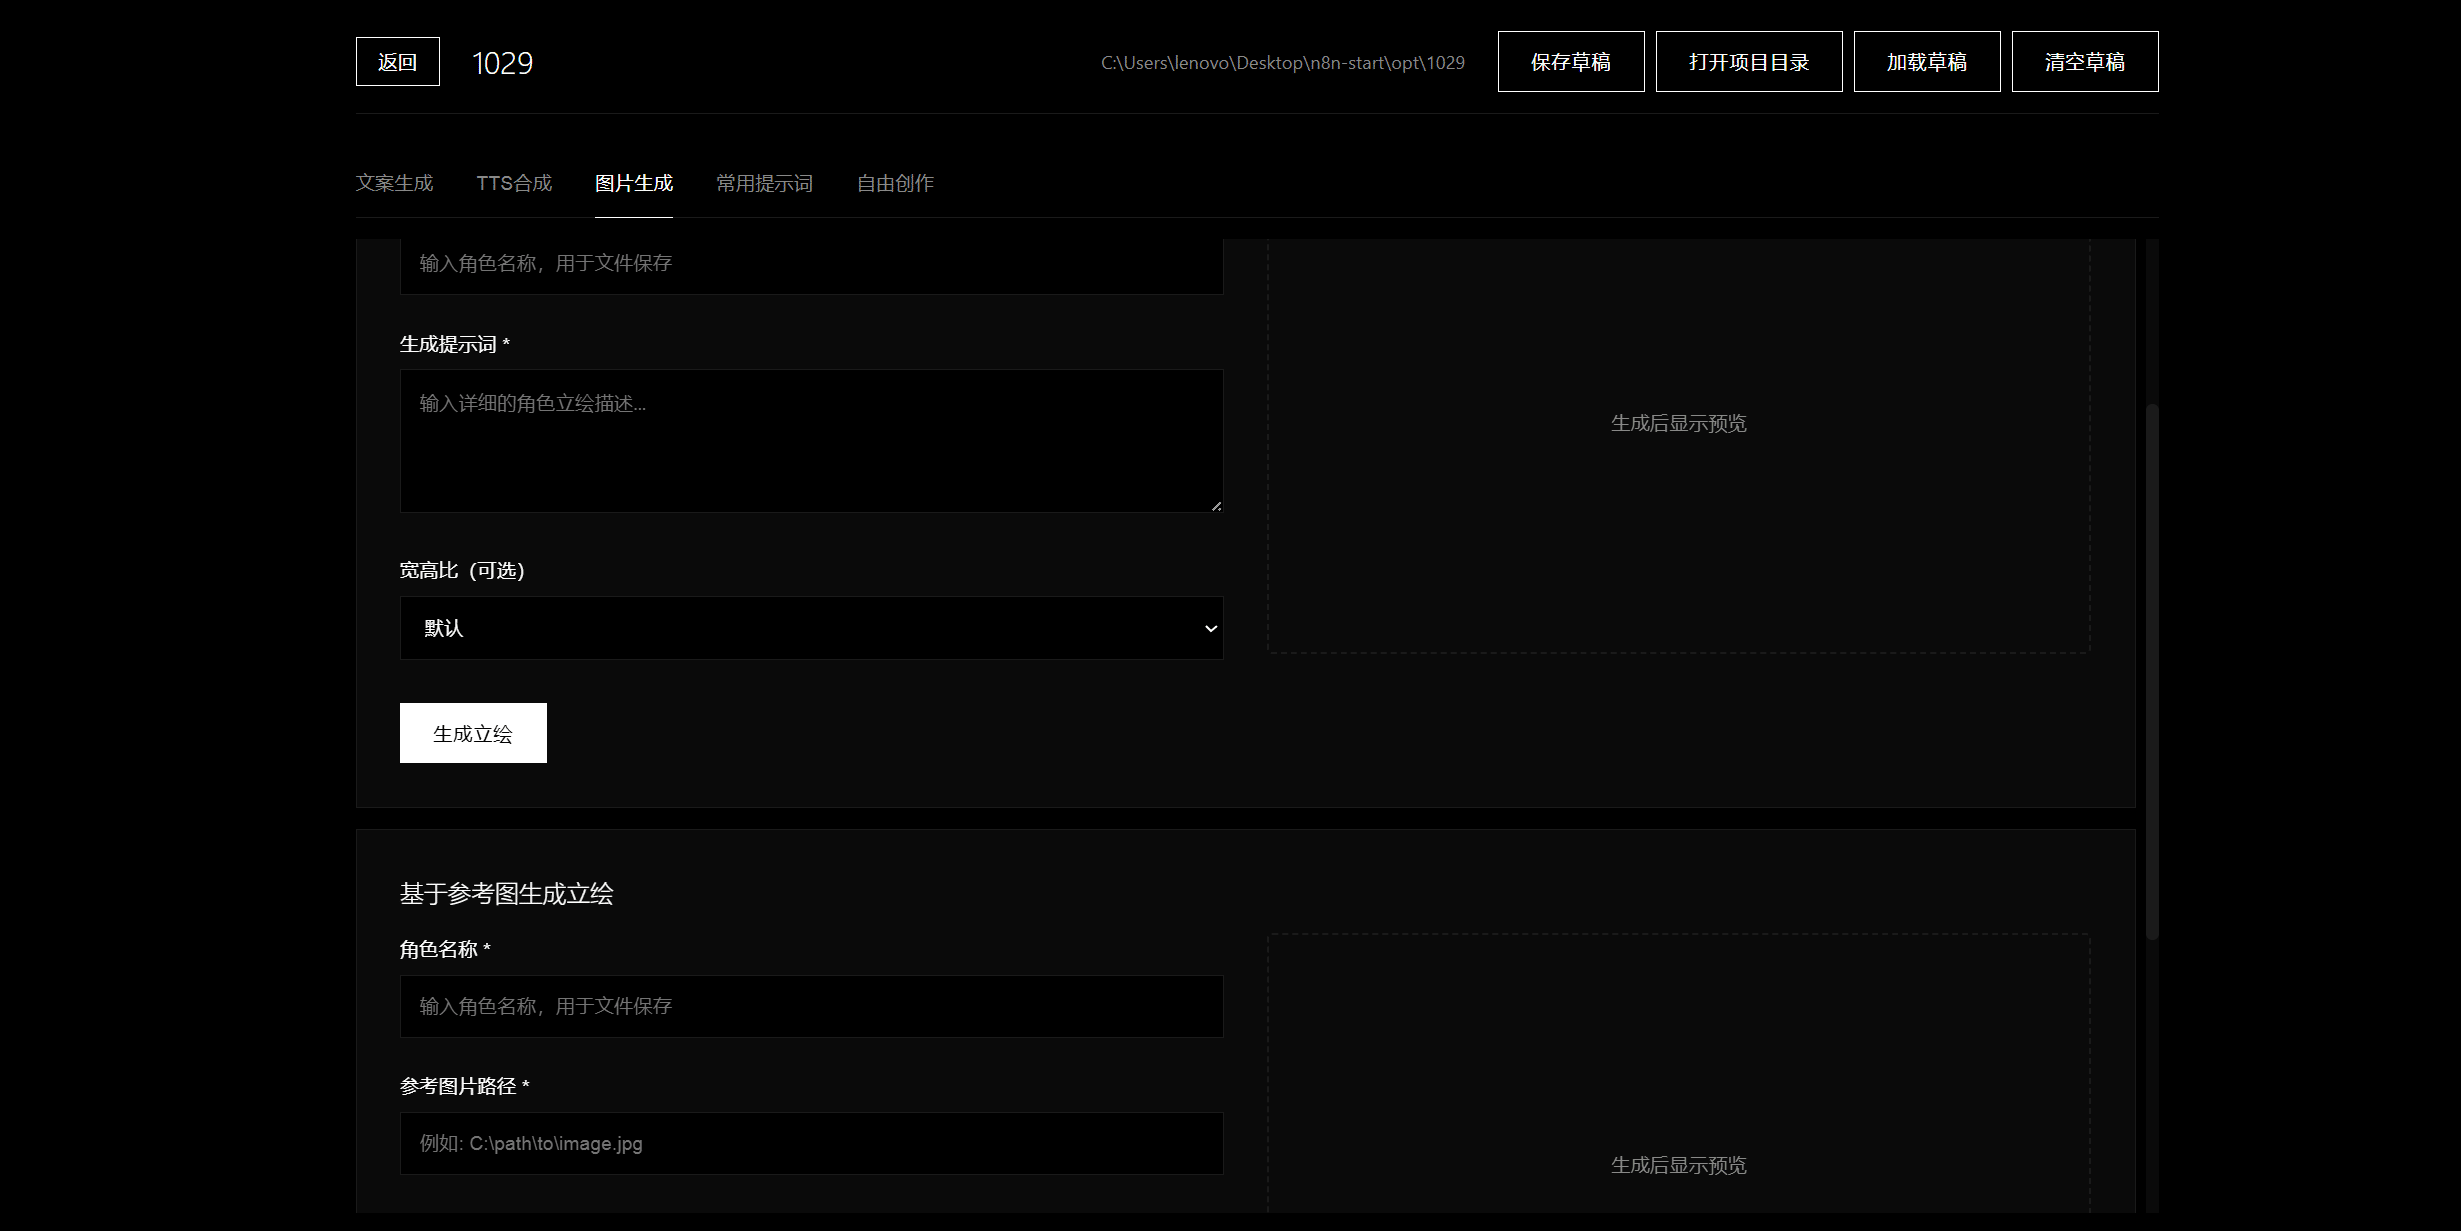Click the project title 1029
The image size is (2461, 1231).
coord(502,63)
